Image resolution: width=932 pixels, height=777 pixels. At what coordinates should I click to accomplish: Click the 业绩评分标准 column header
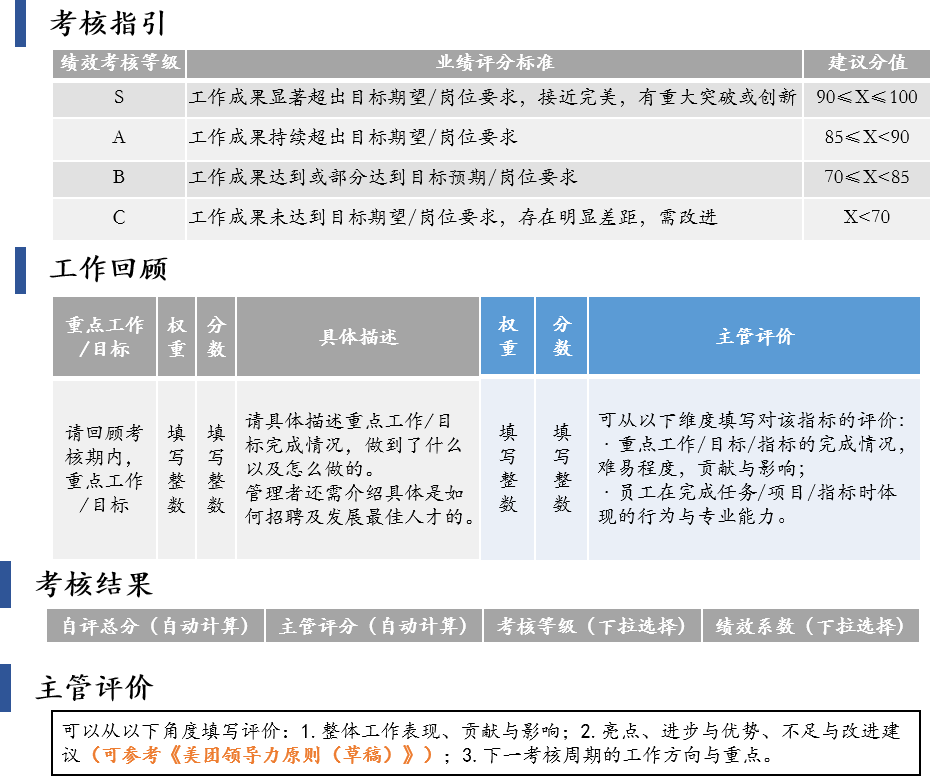click(x=494, y=63)
